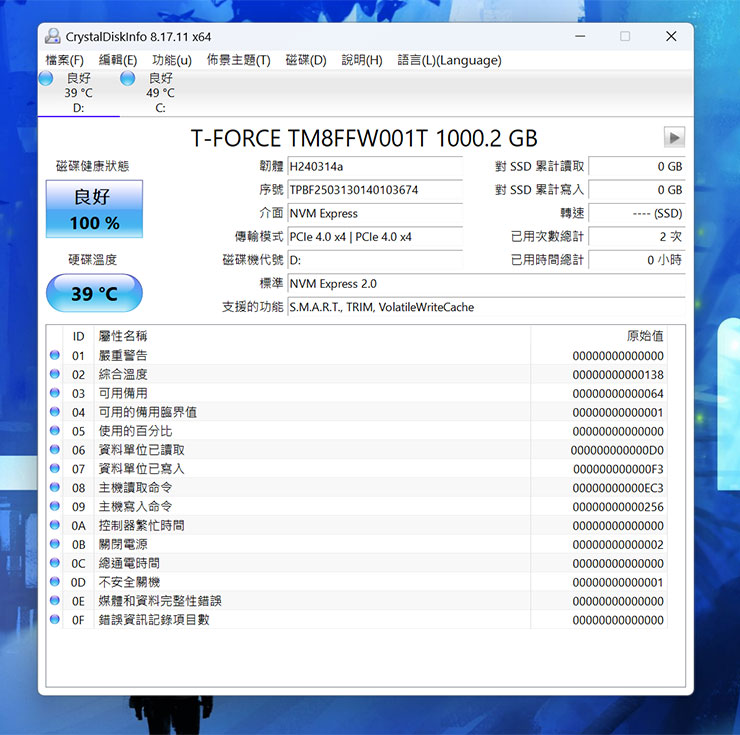Select the 04 可用的備用臨界值 row

click(357, 412)
